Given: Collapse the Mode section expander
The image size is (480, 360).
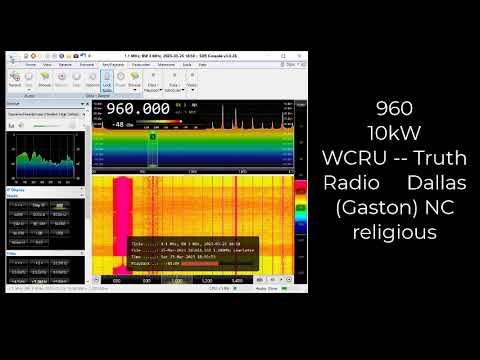Looking at the screenshot, I should coord(82,195).
